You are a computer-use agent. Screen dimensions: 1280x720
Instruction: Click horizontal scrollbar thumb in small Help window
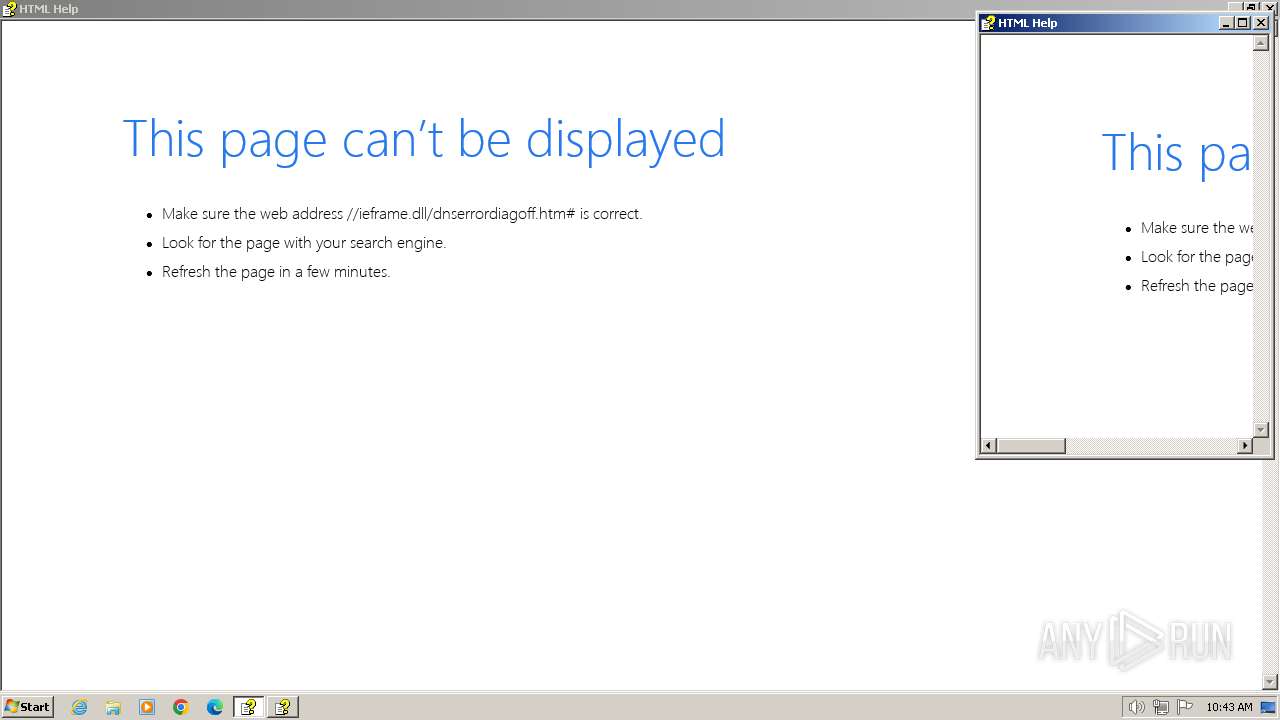click(x=1031, y=445)
